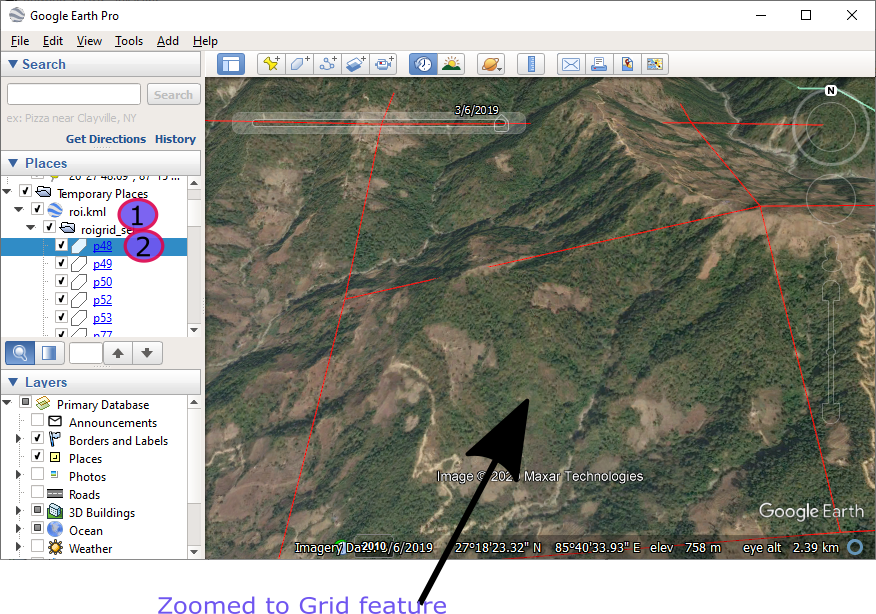The height and width of the screenshot is (614, 876).
Task: Select the Add Polygon tool
Action: pyautogui.click(x=299, y=64)
